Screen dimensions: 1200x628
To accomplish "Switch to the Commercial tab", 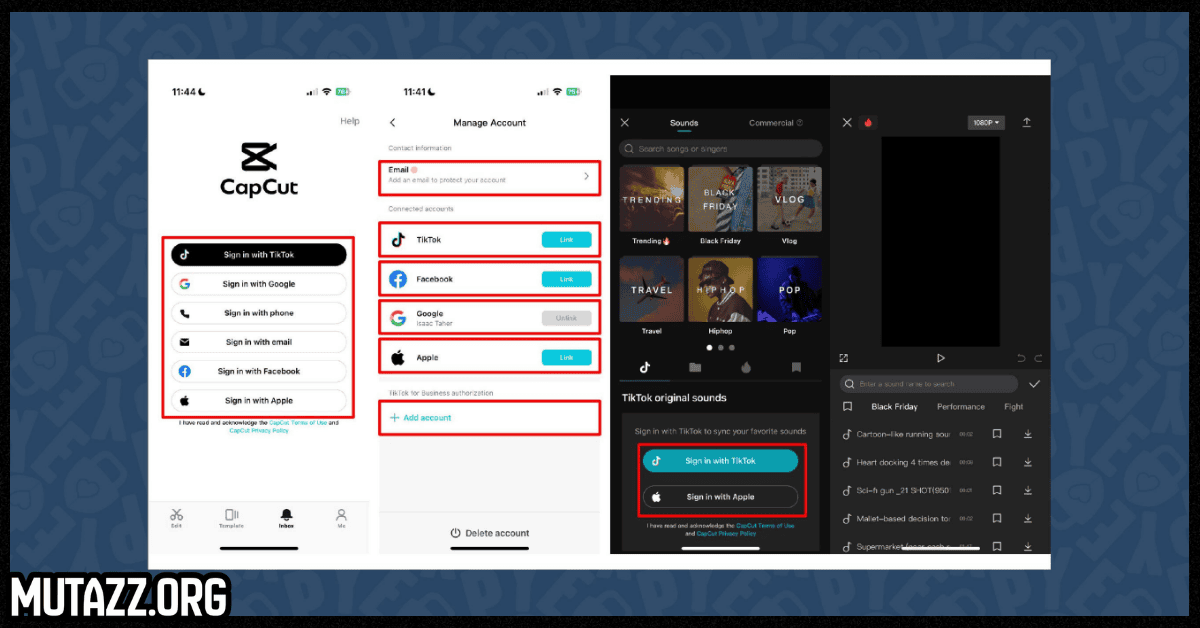I will (775, 123).
